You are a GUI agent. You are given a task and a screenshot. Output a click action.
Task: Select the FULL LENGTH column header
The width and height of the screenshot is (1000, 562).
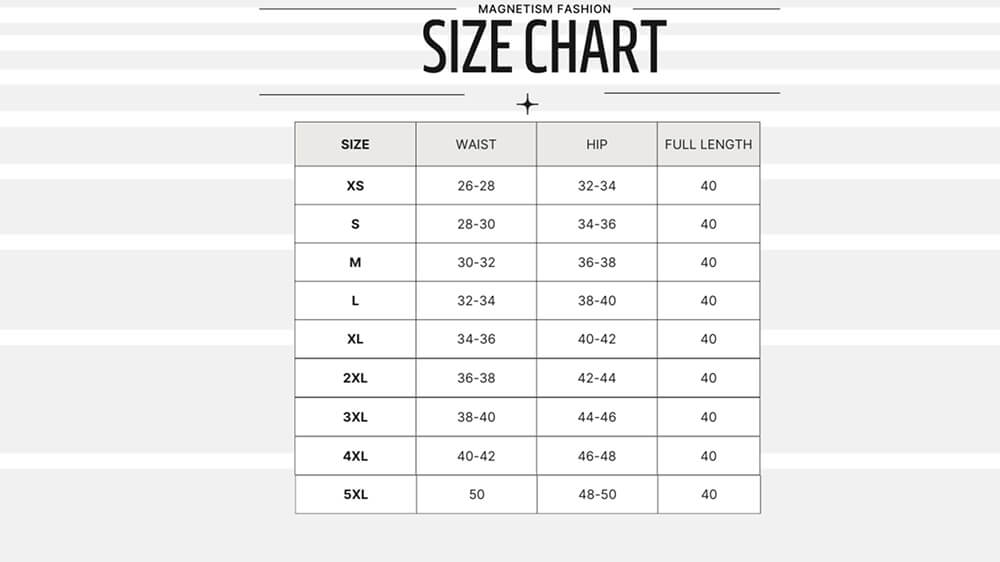[708, 144]
